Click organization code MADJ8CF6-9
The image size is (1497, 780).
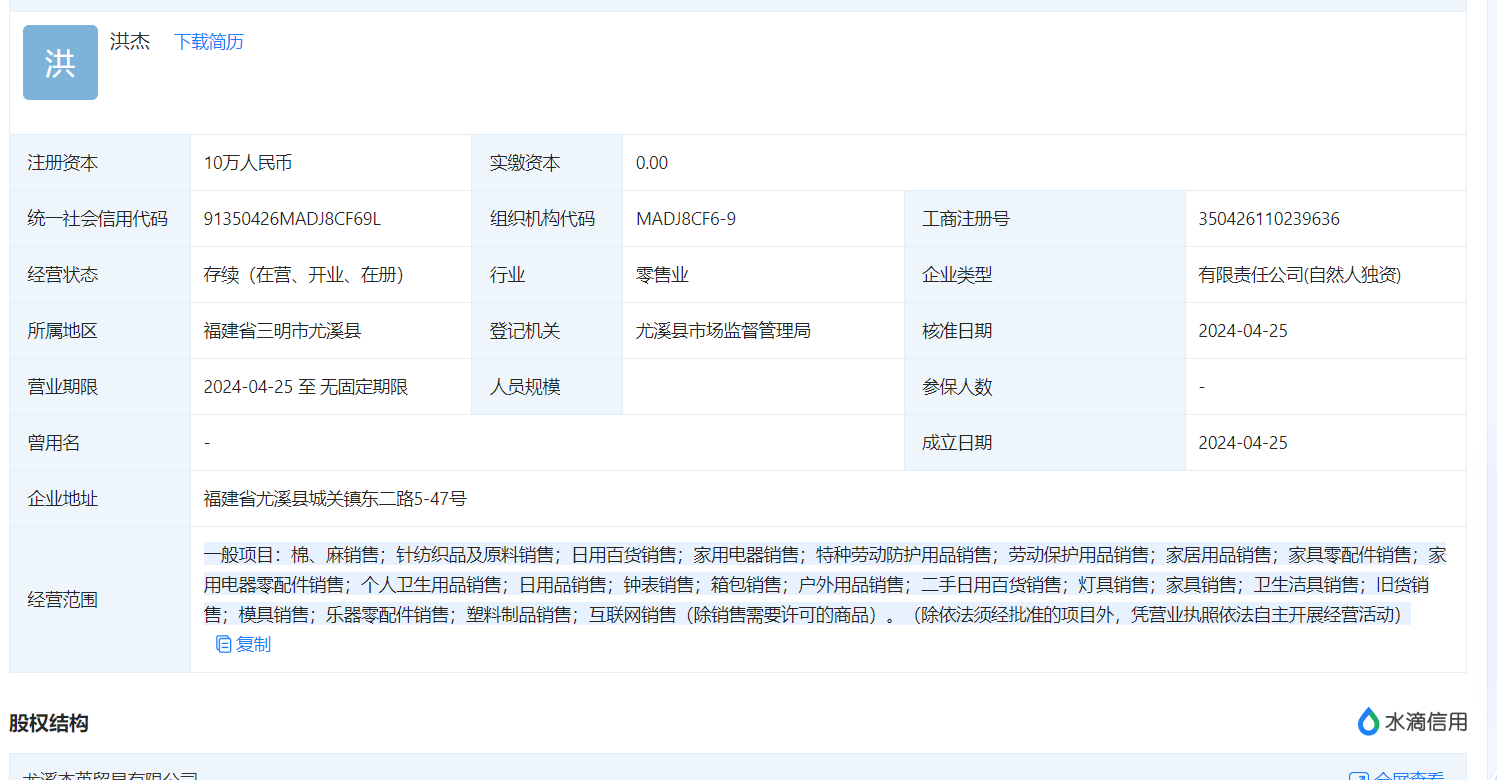click(686, 219)
